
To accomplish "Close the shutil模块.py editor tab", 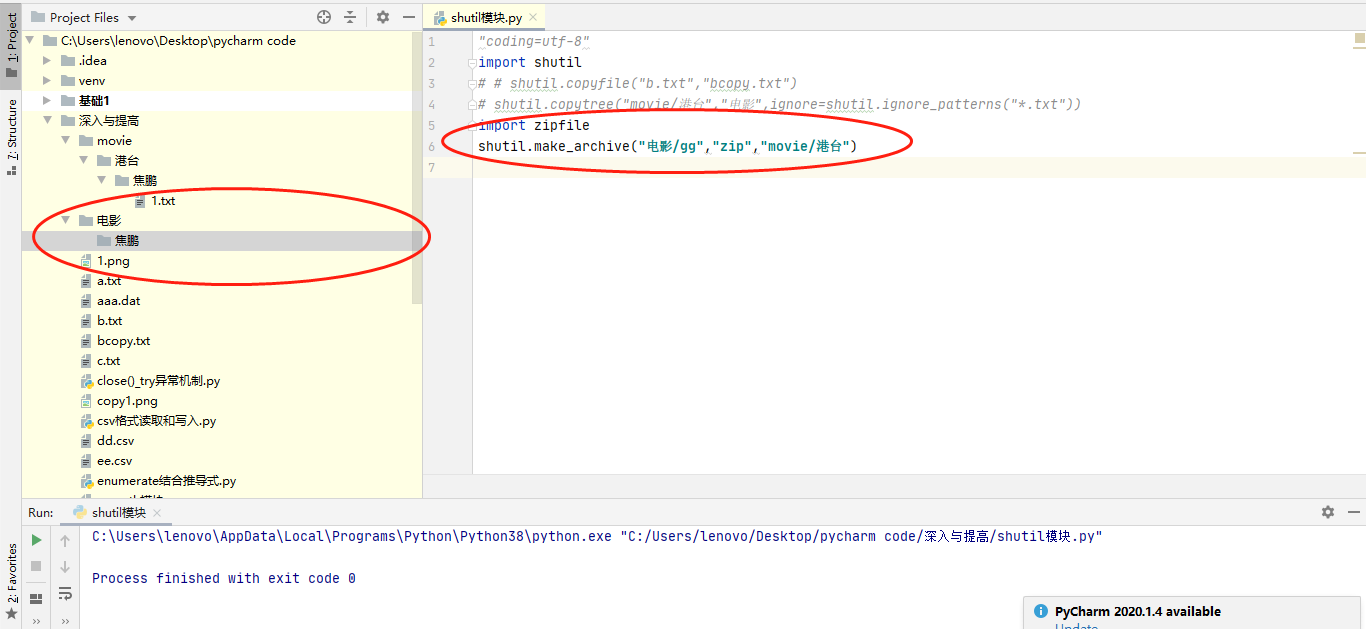I will point(533,18).
